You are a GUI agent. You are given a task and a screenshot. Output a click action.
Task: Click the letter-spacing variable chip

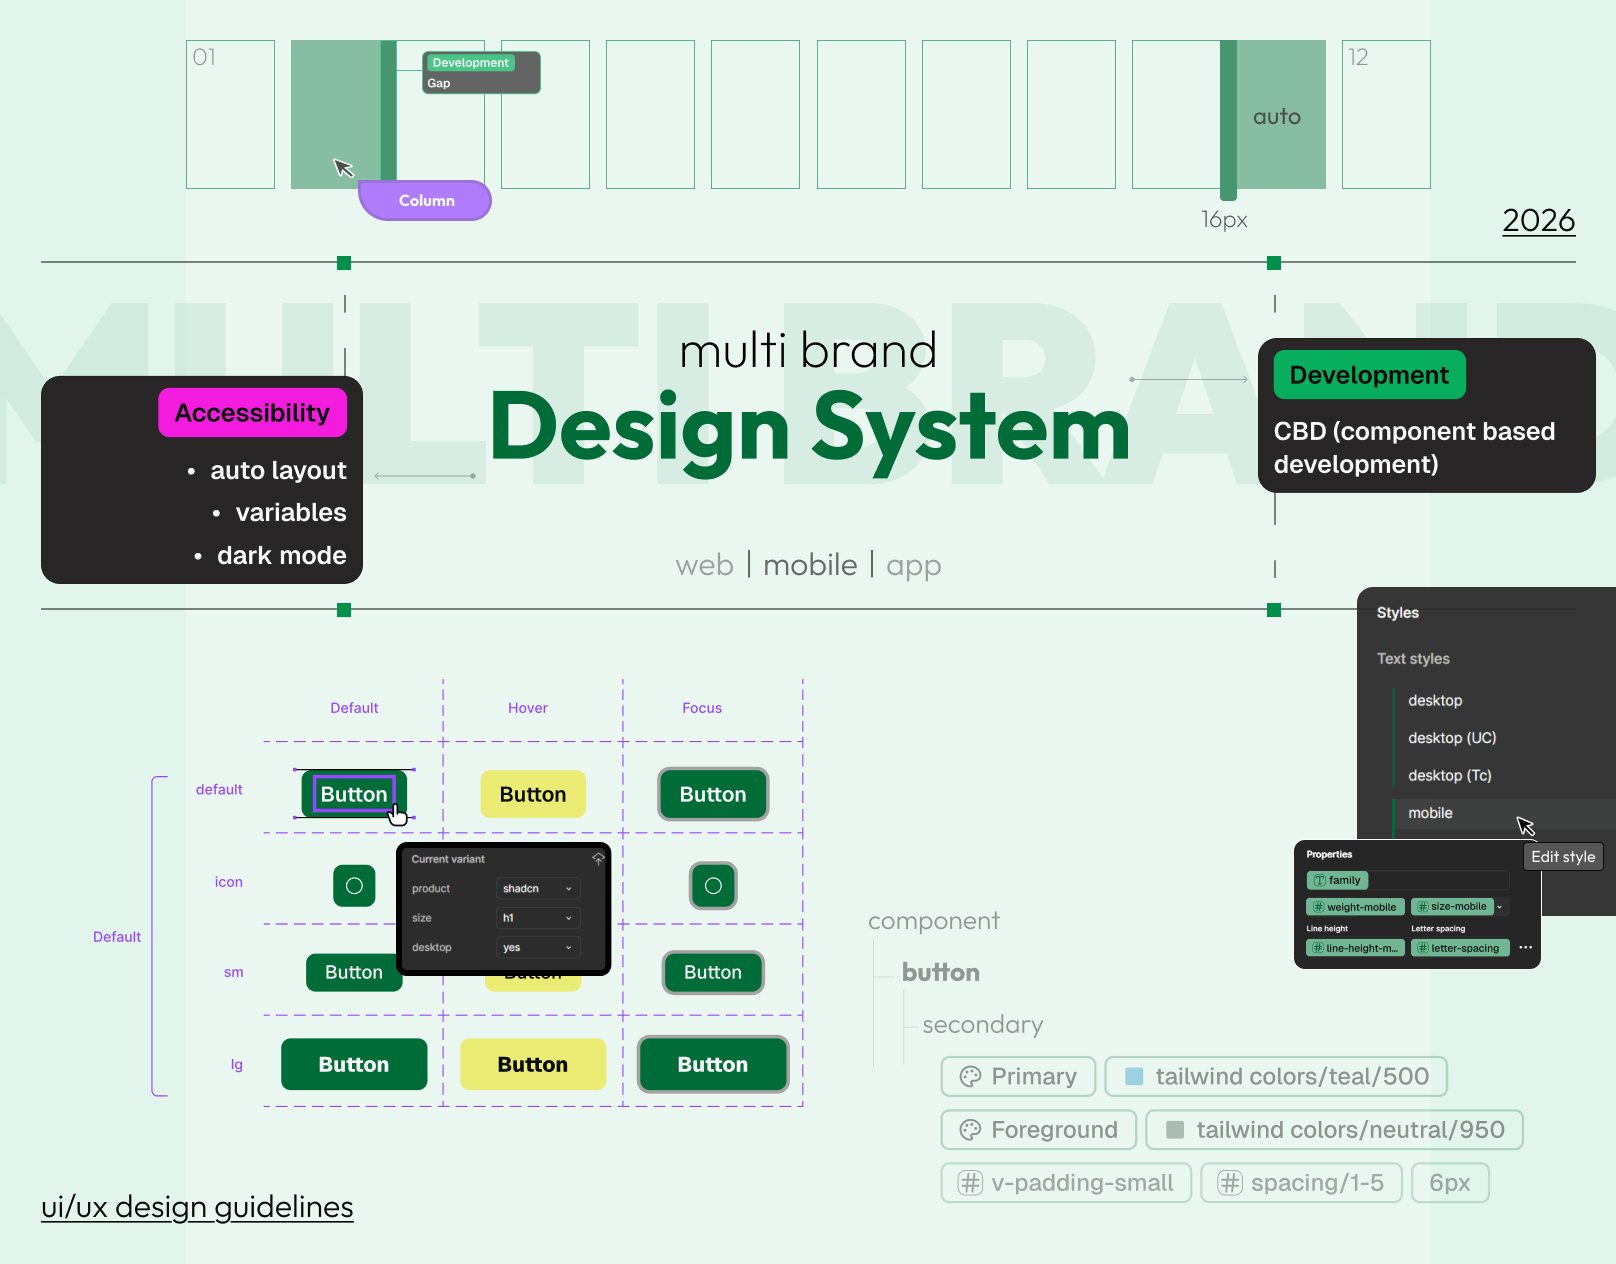[1459, 948]
